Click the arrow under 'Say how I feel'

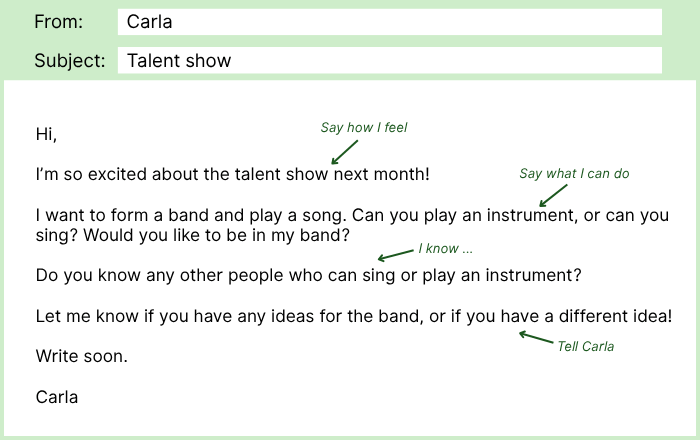click(344, 151)
